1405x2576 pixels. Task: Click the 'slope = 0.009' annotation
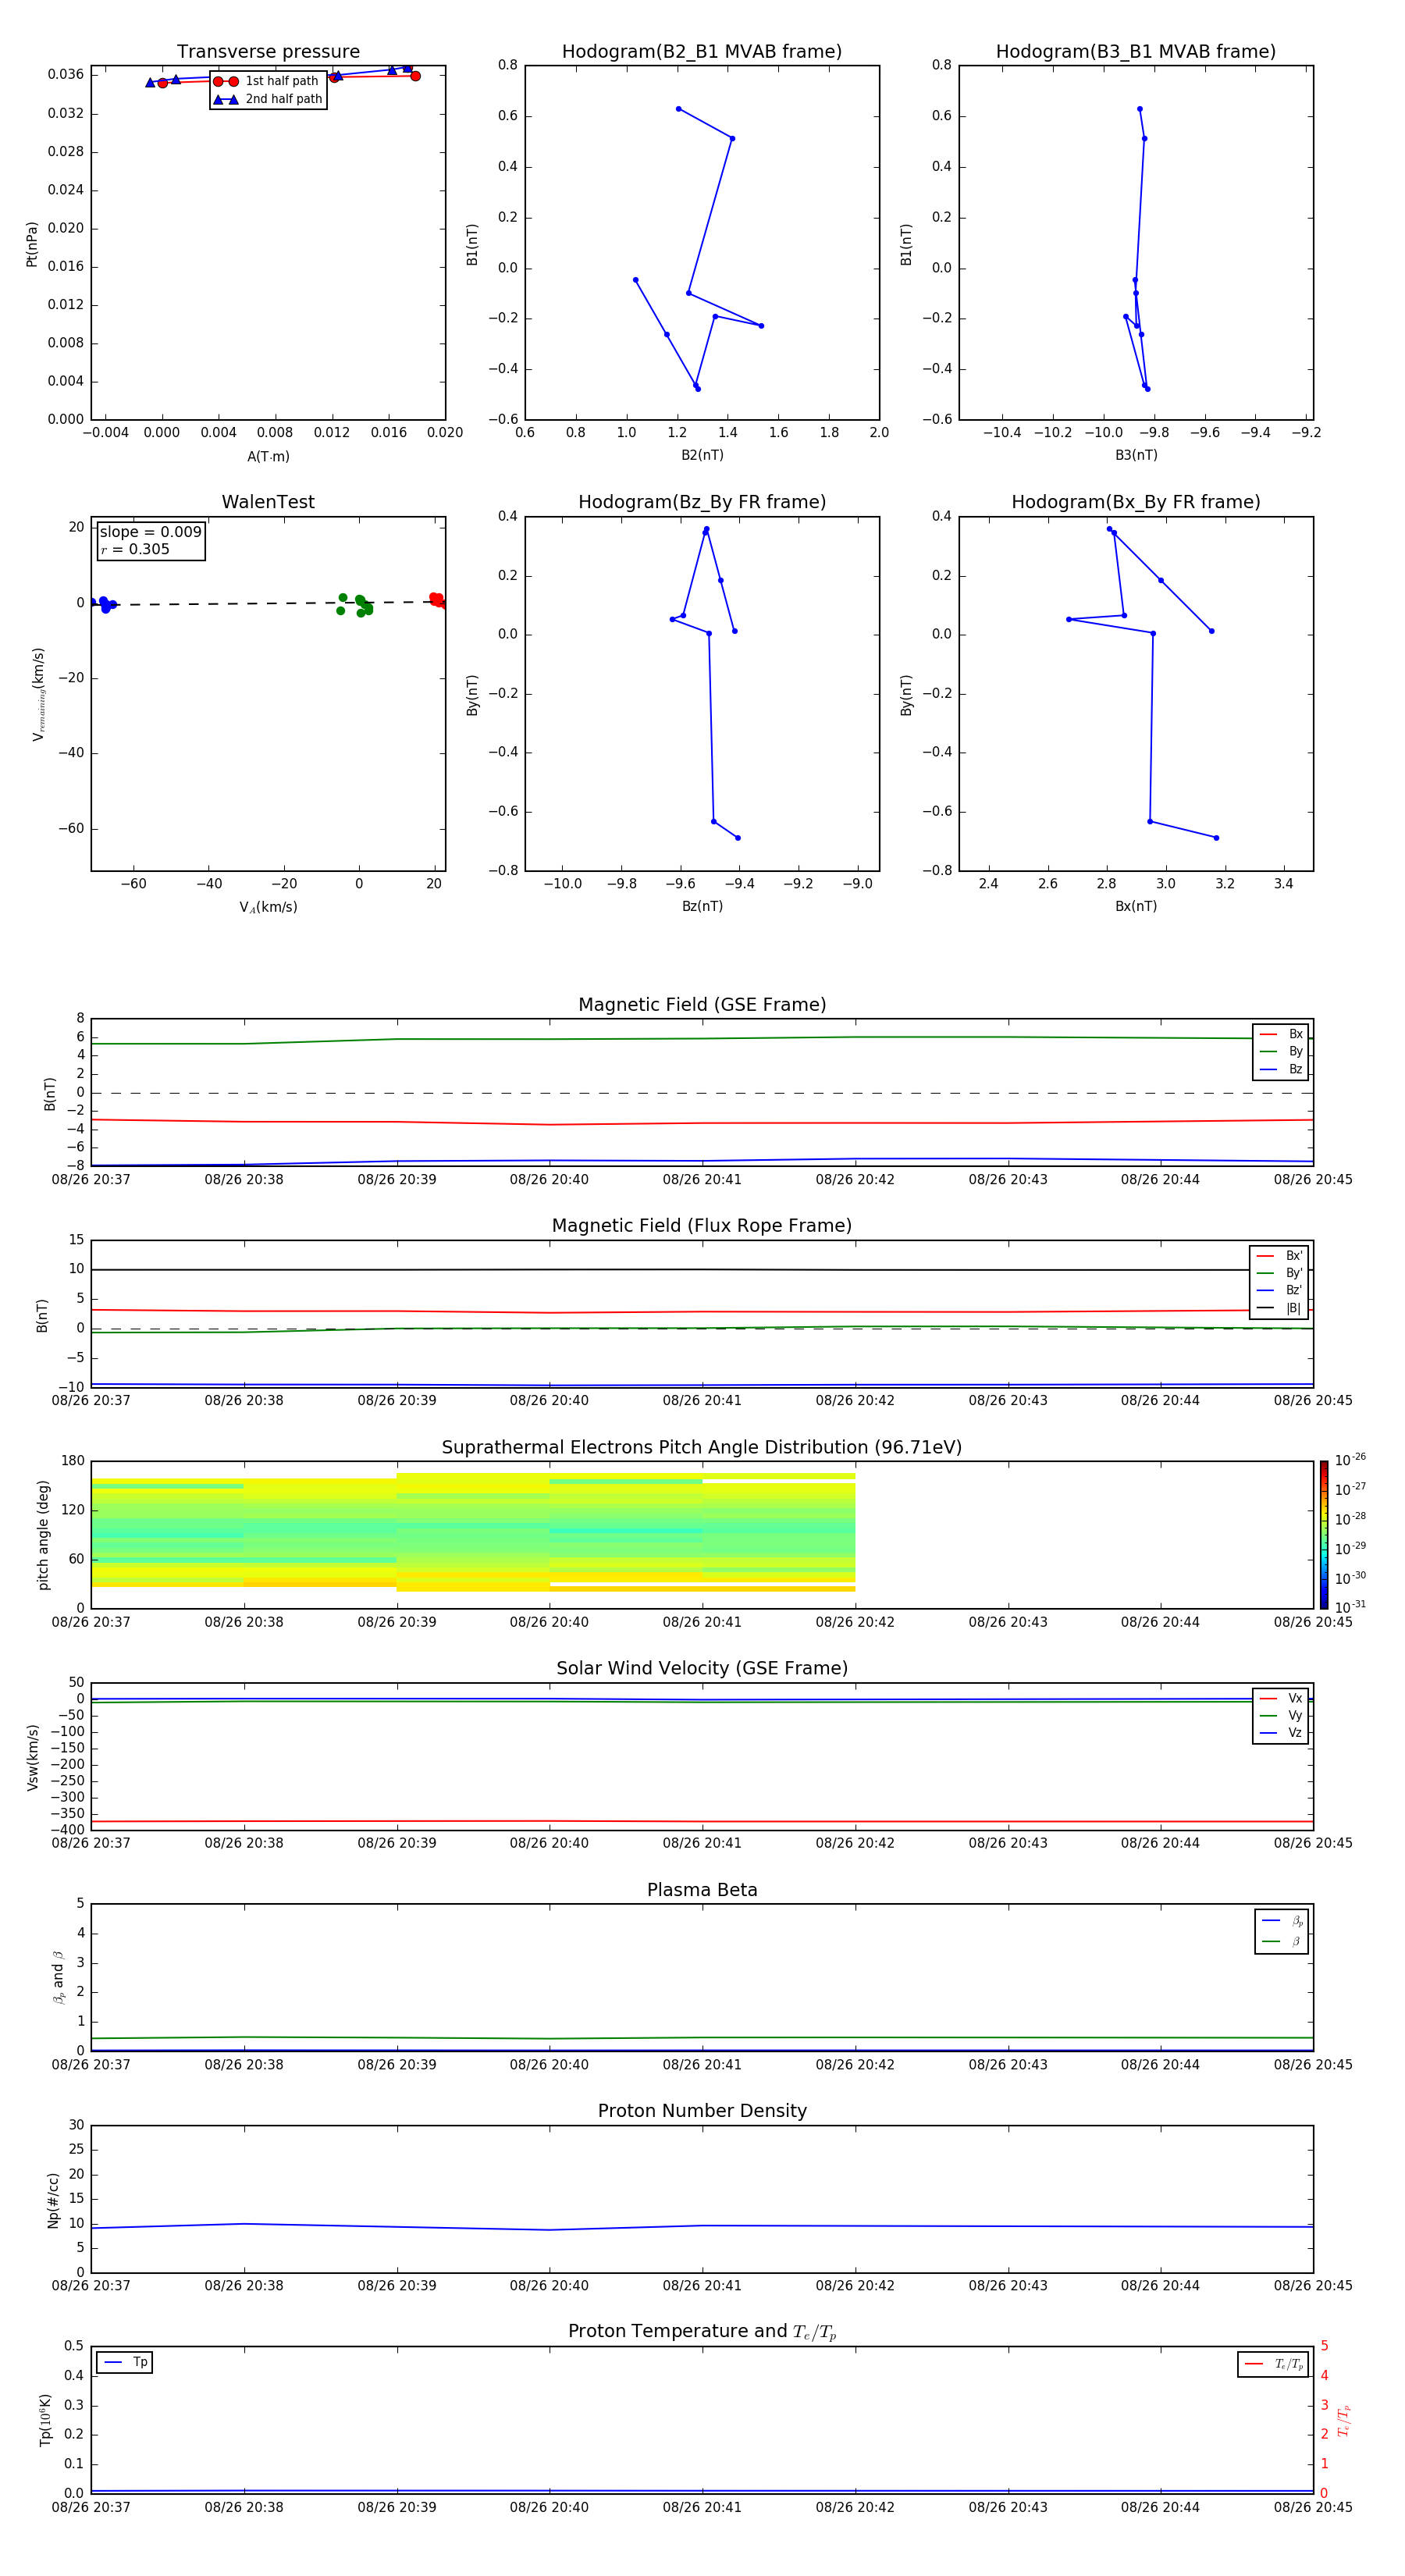(x=151, y=532)
